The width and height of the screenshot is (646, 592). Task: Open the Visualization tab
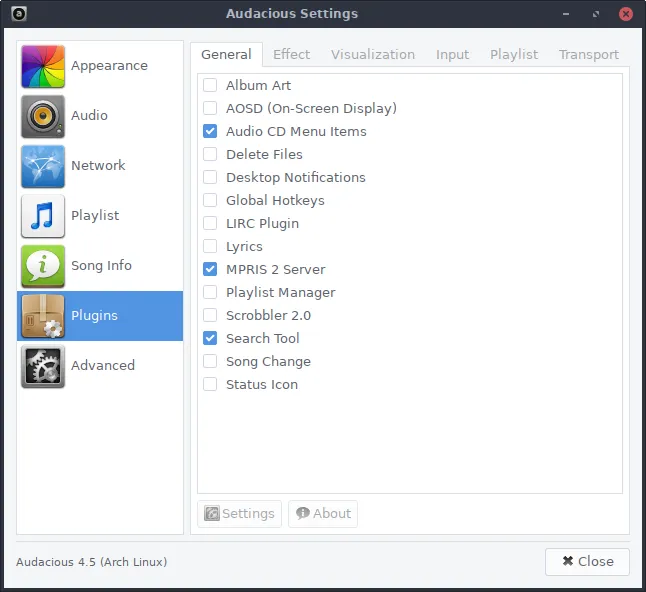coord(373,55)
